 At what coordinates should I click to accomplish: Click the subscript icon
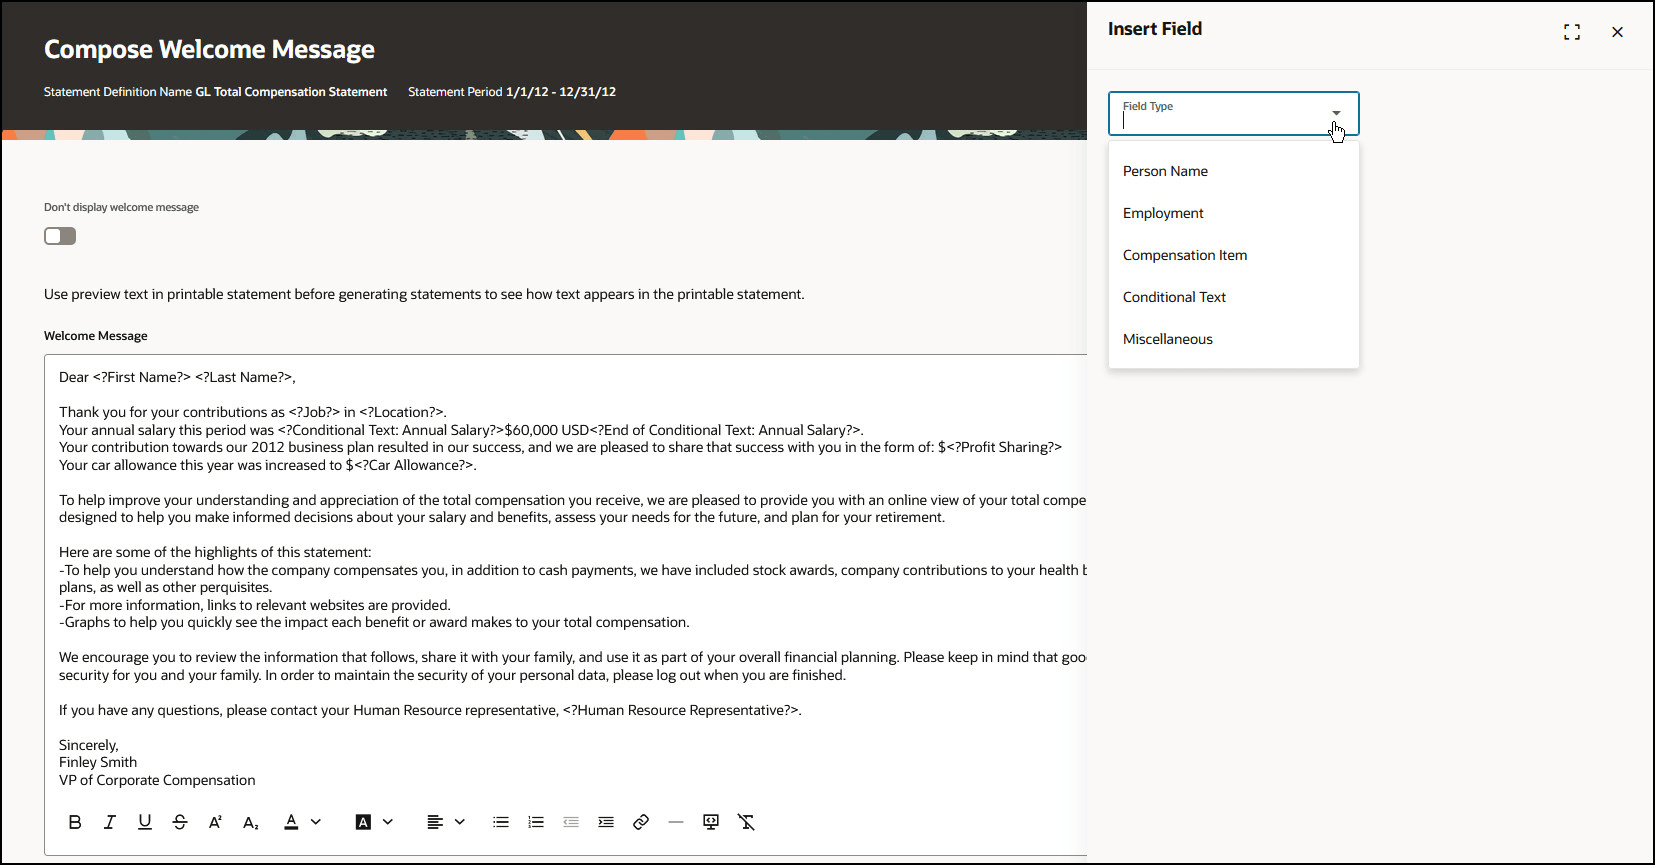(250, 822)
